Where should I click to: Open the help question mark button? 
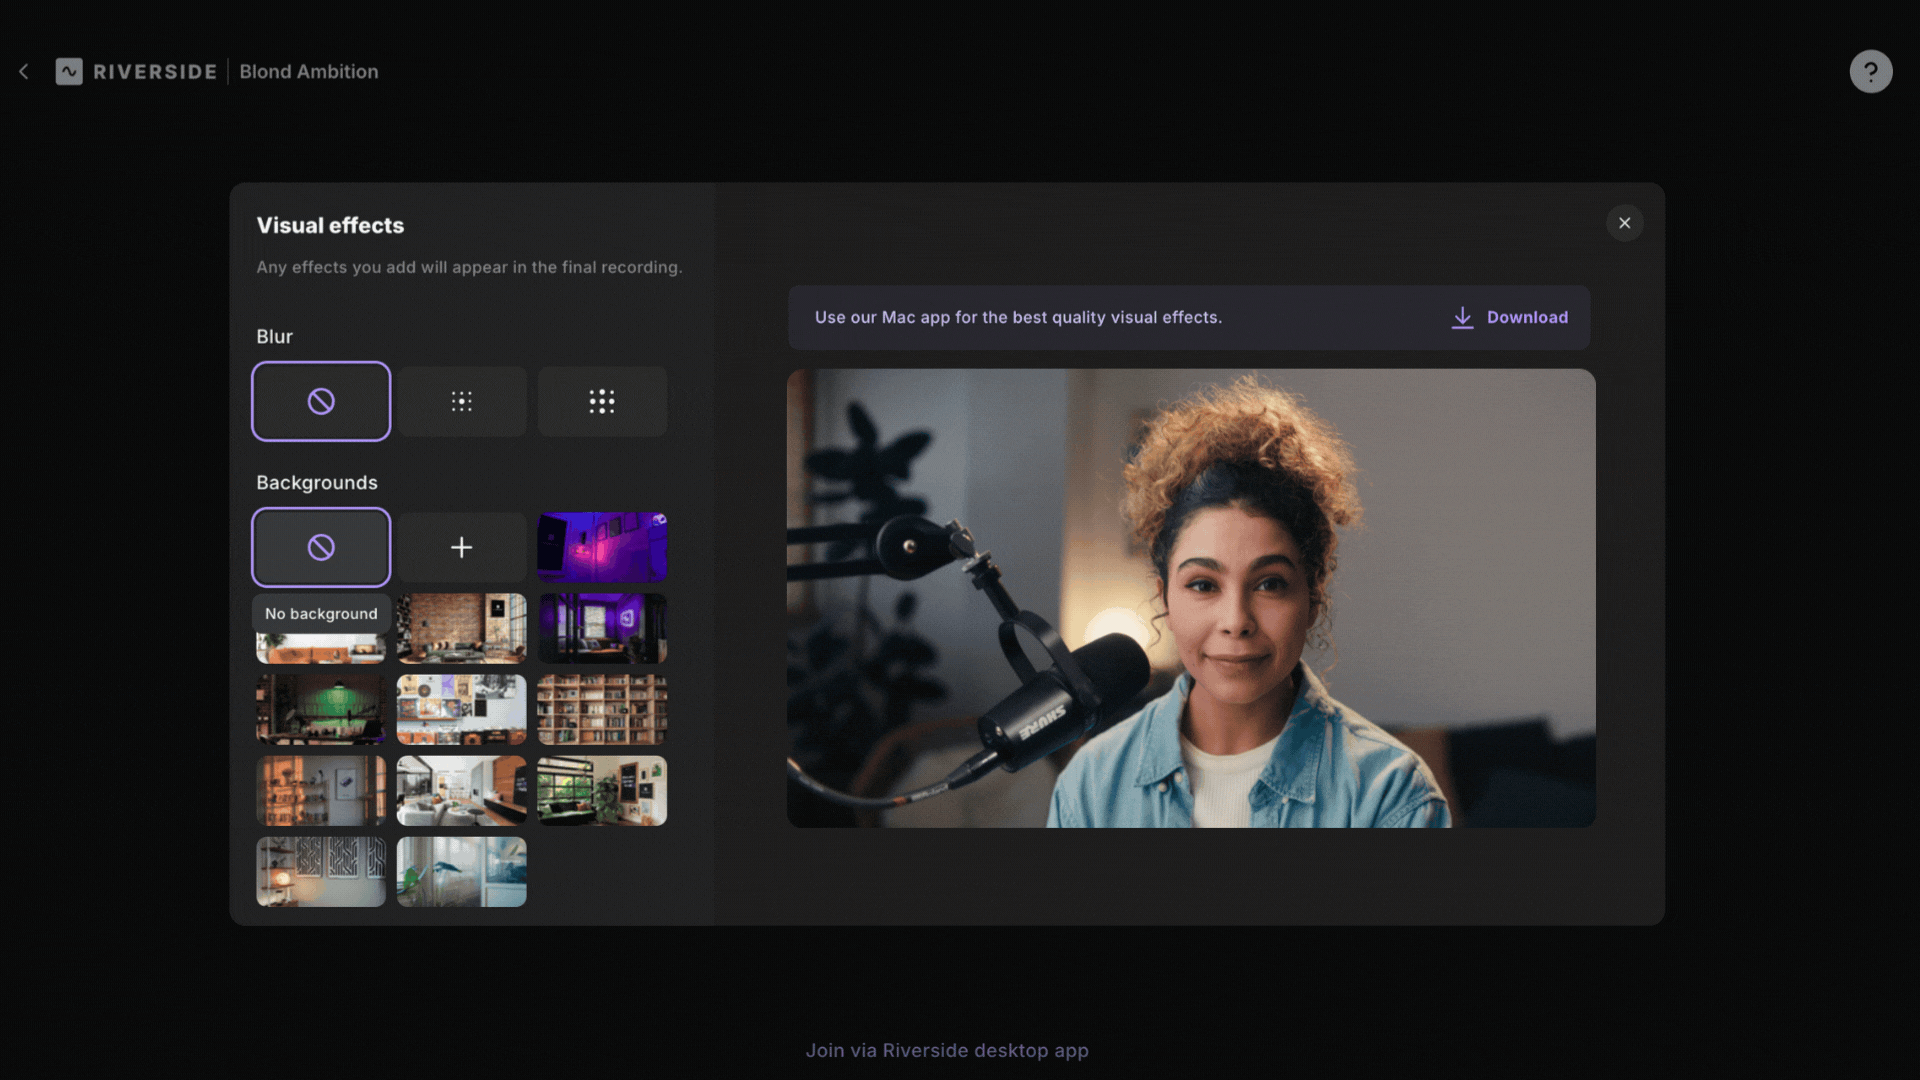point(1870,72)
